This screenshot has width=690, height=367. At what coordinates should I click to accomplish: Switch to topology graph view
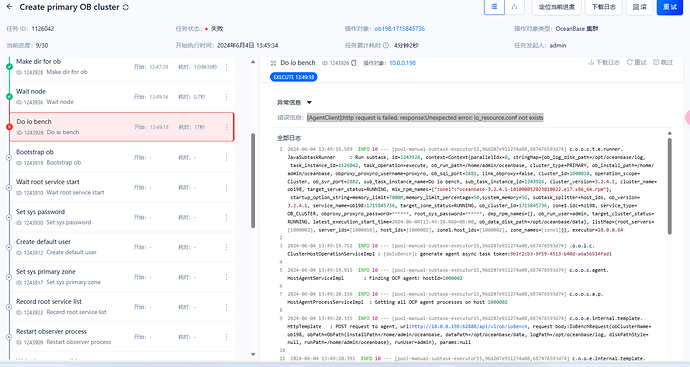[x=514, y=7]
